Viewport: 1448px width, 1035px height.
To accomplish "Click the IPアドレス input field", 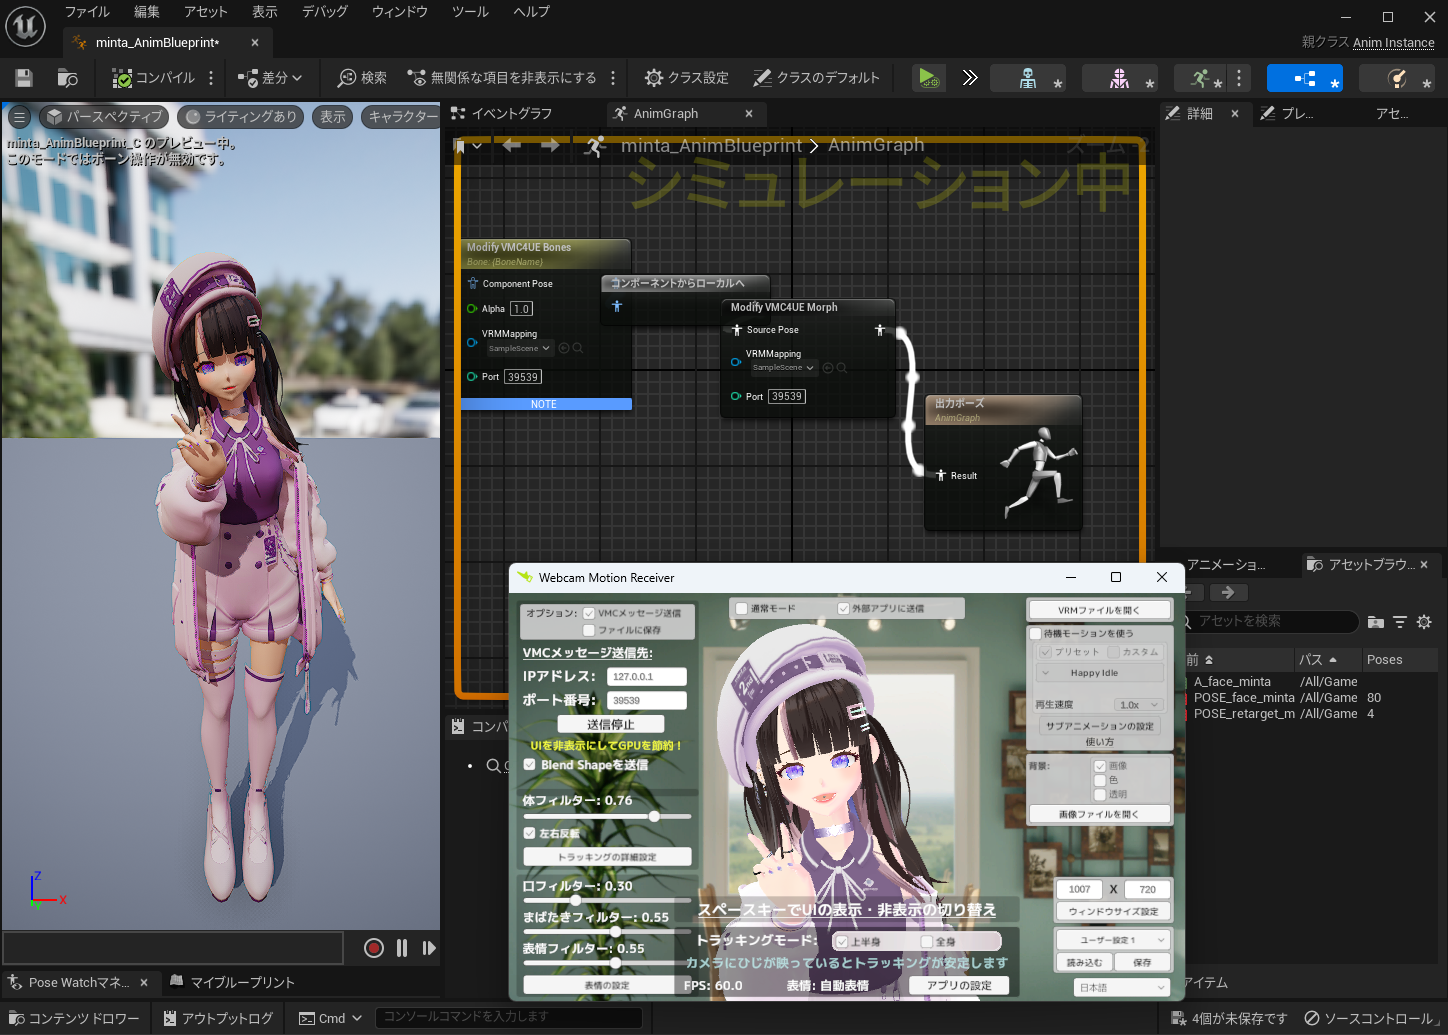I will click(x=647, y=677).
